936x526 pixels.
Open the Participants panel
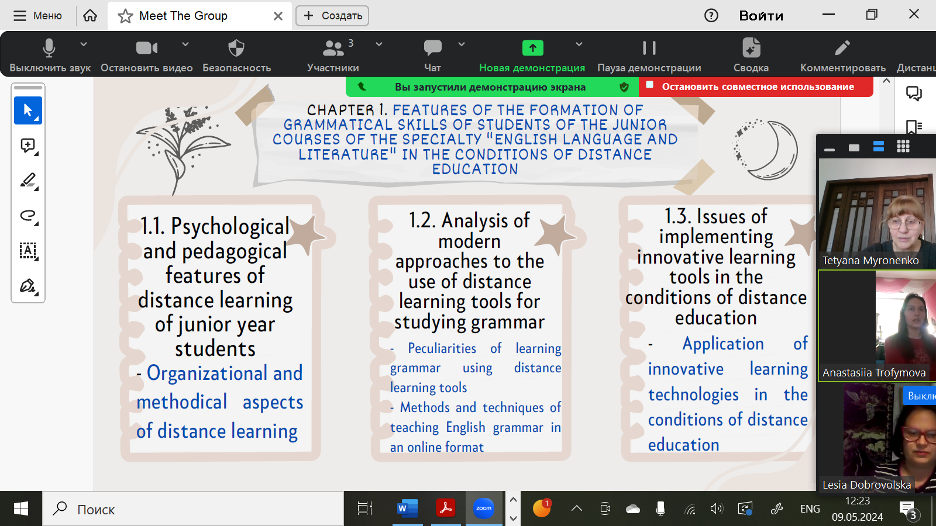333,49
